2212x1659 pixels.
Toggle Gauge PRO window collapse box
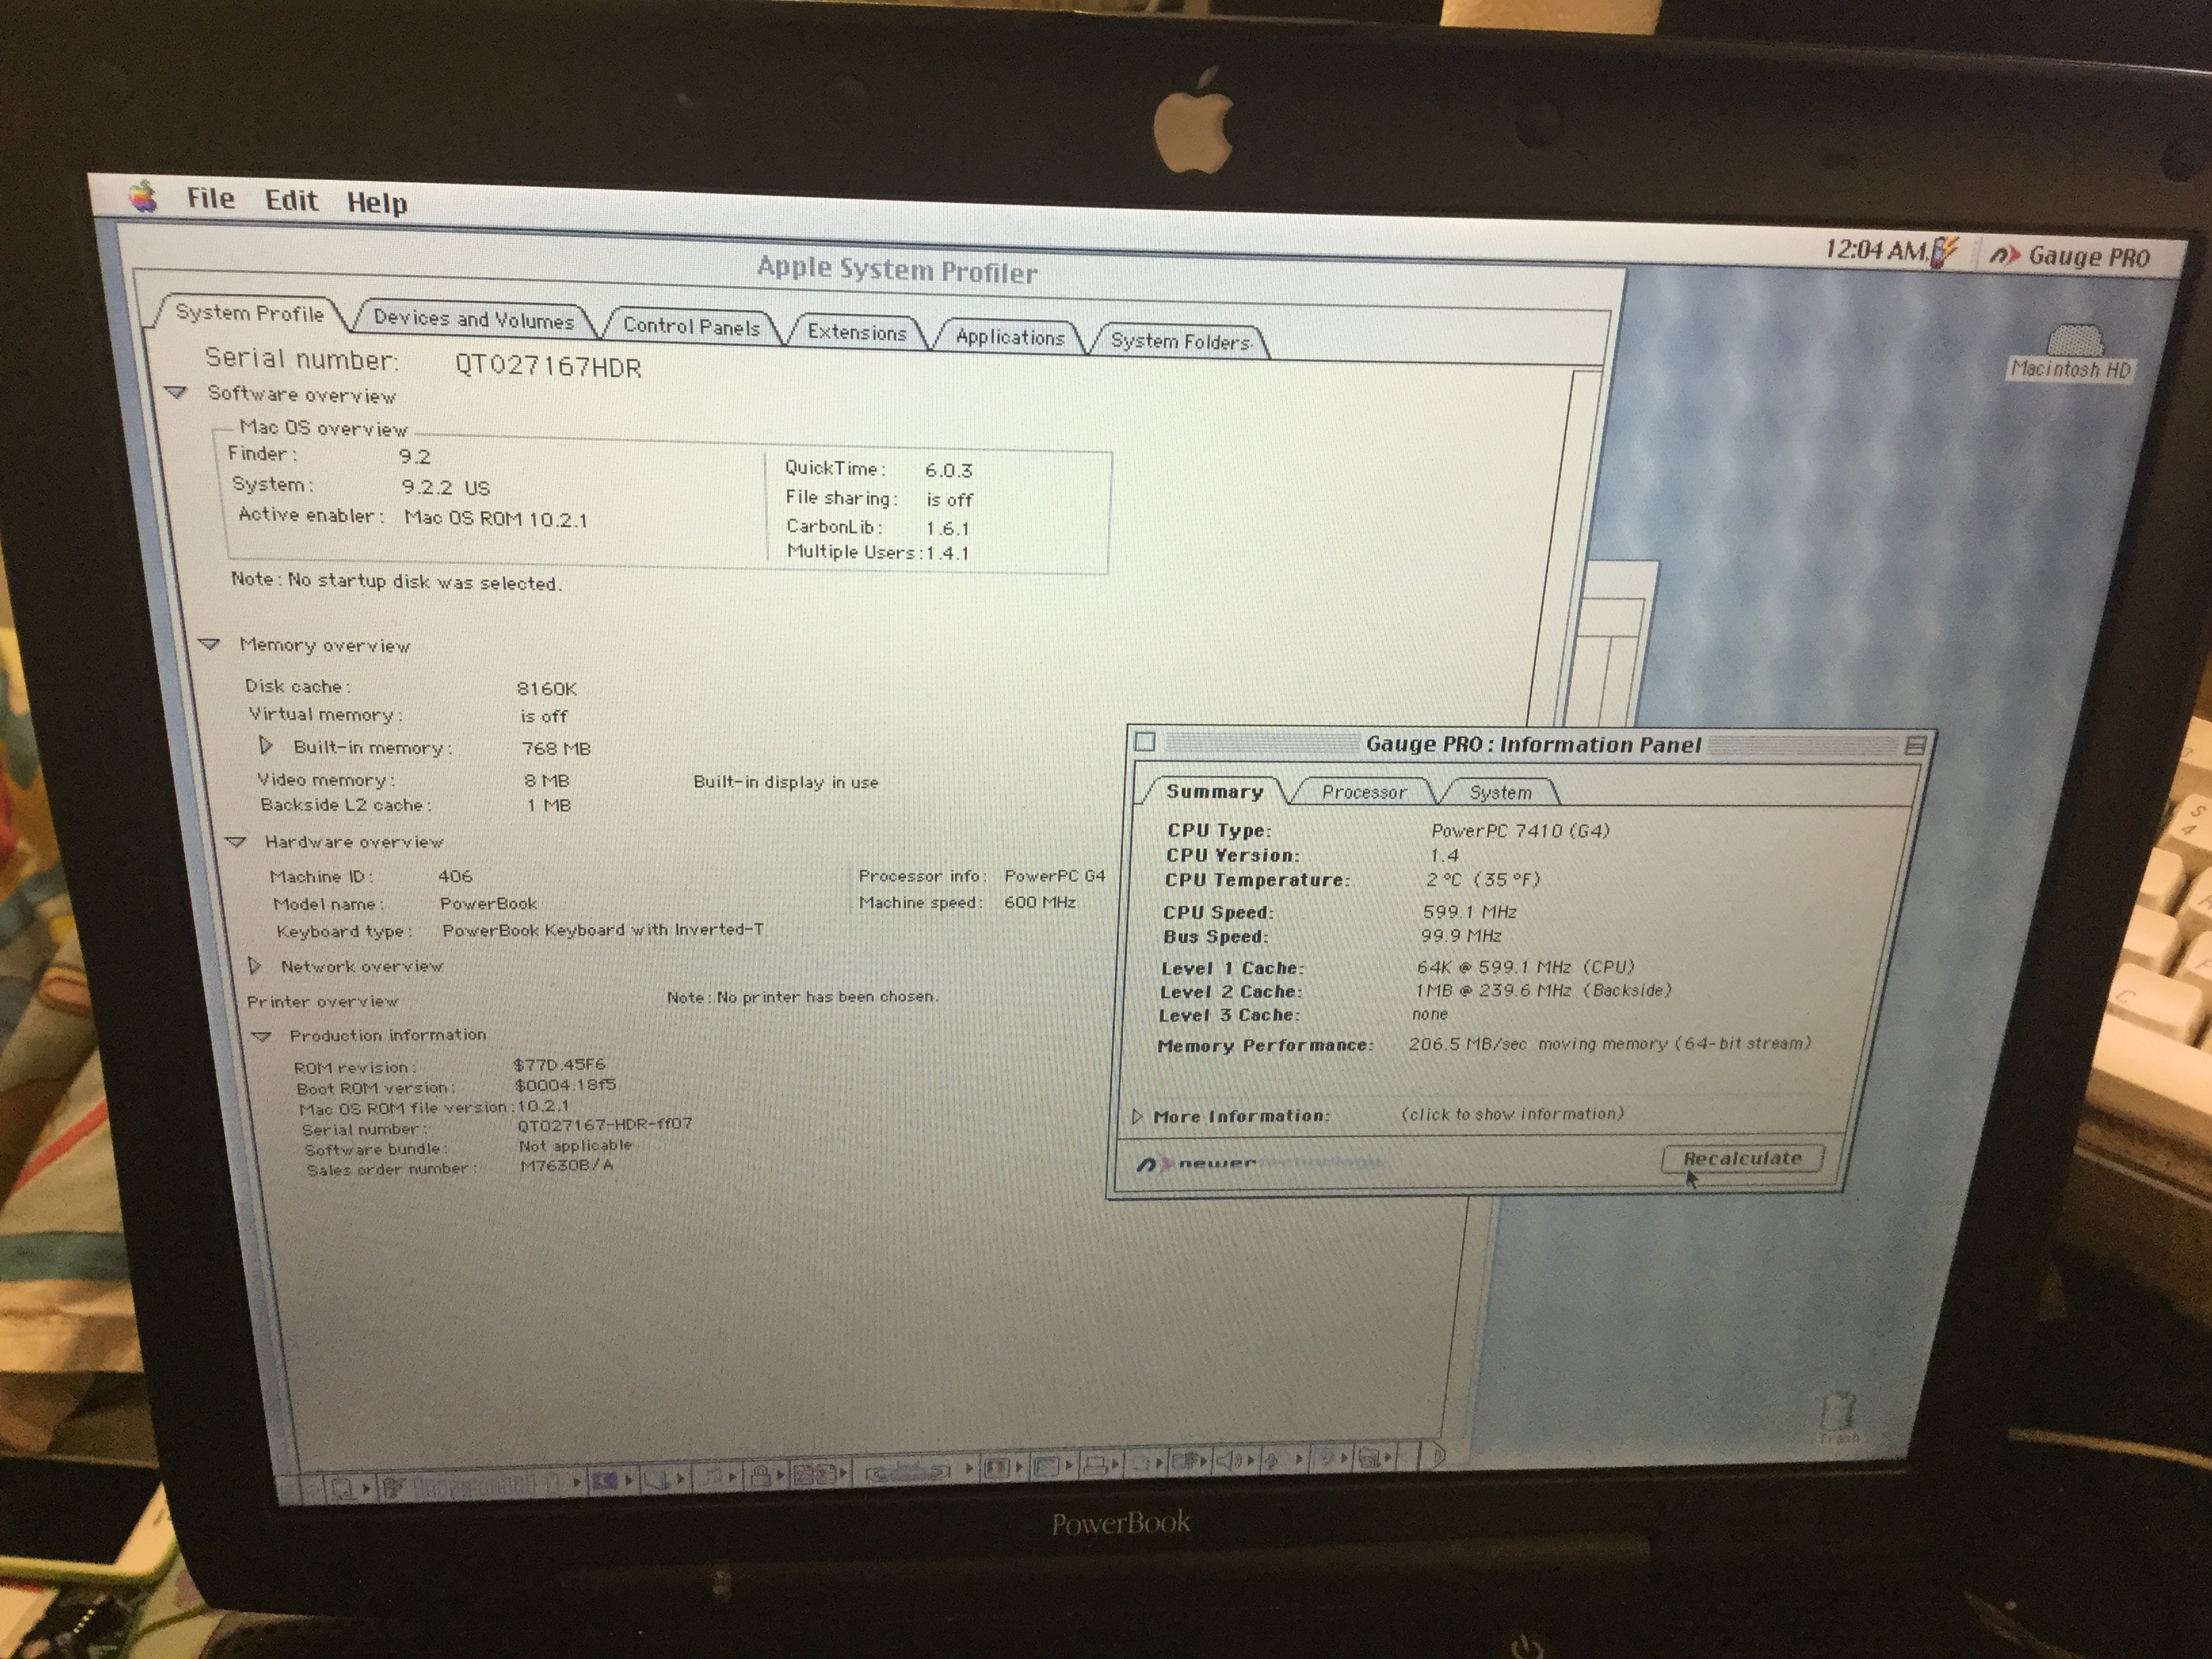(1915, 745)
